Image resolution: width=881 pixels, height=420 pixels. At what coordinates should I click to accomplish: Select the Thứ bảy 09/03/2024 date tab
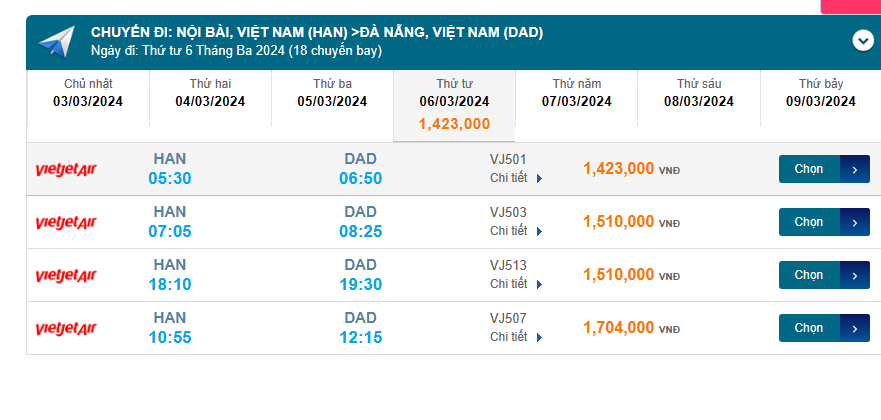820,93
